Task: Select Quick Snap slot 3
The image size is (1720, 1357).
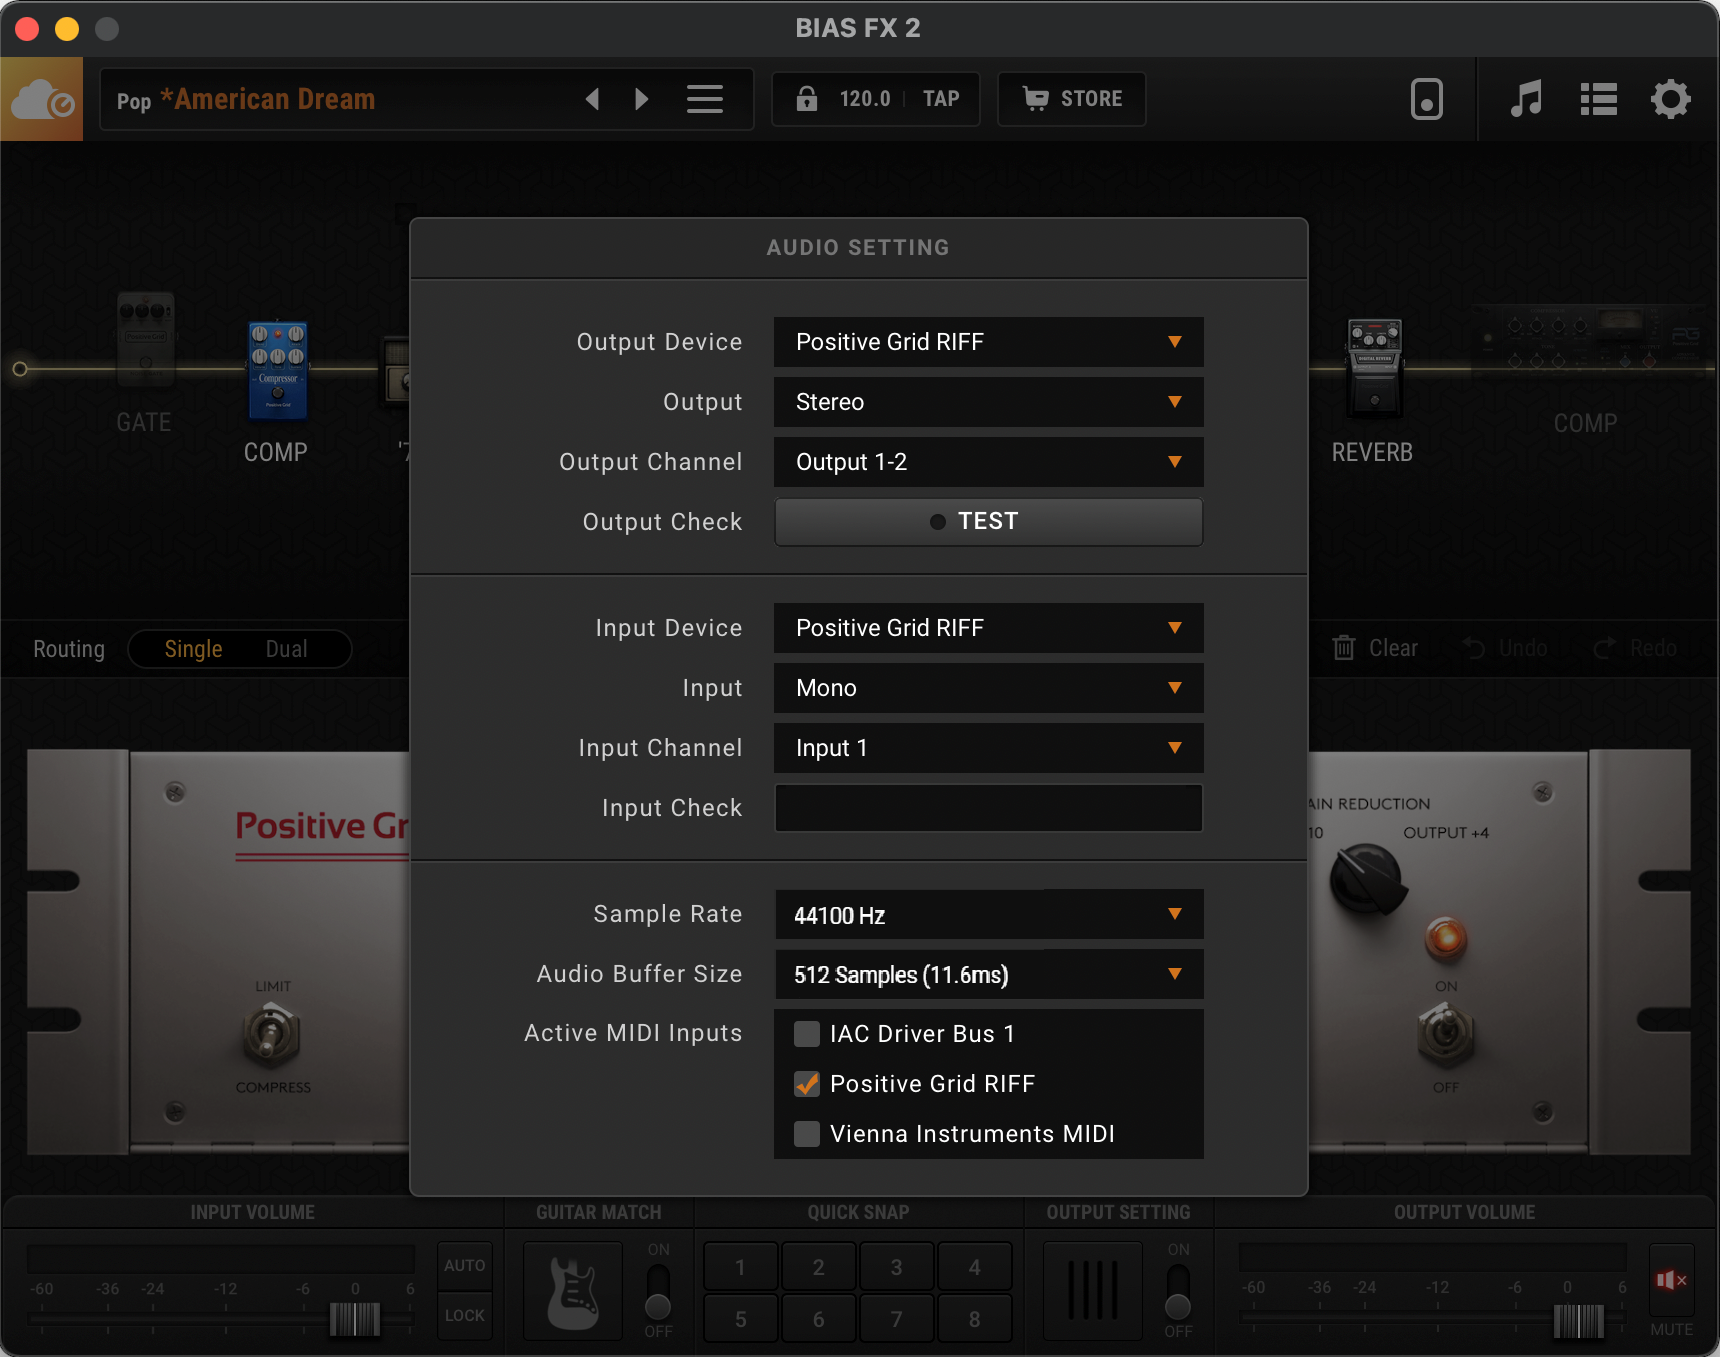Action: point(897,1267)
